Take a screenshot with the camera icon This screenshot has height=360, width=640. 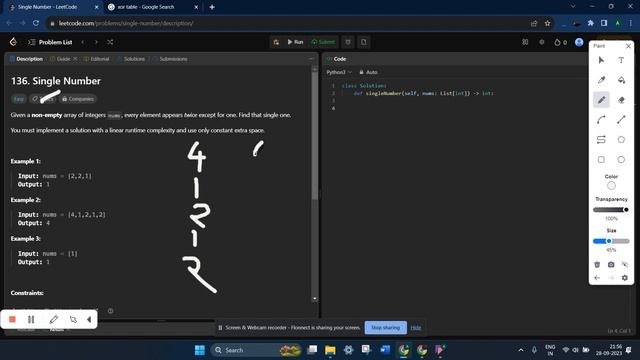coord(611,264)
